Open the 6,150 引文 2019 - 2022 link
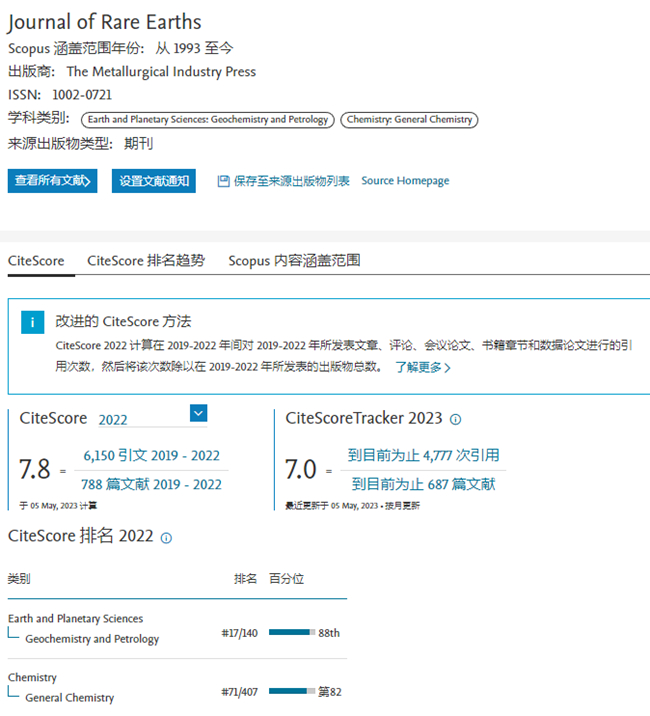 click(x=151, y=455)
